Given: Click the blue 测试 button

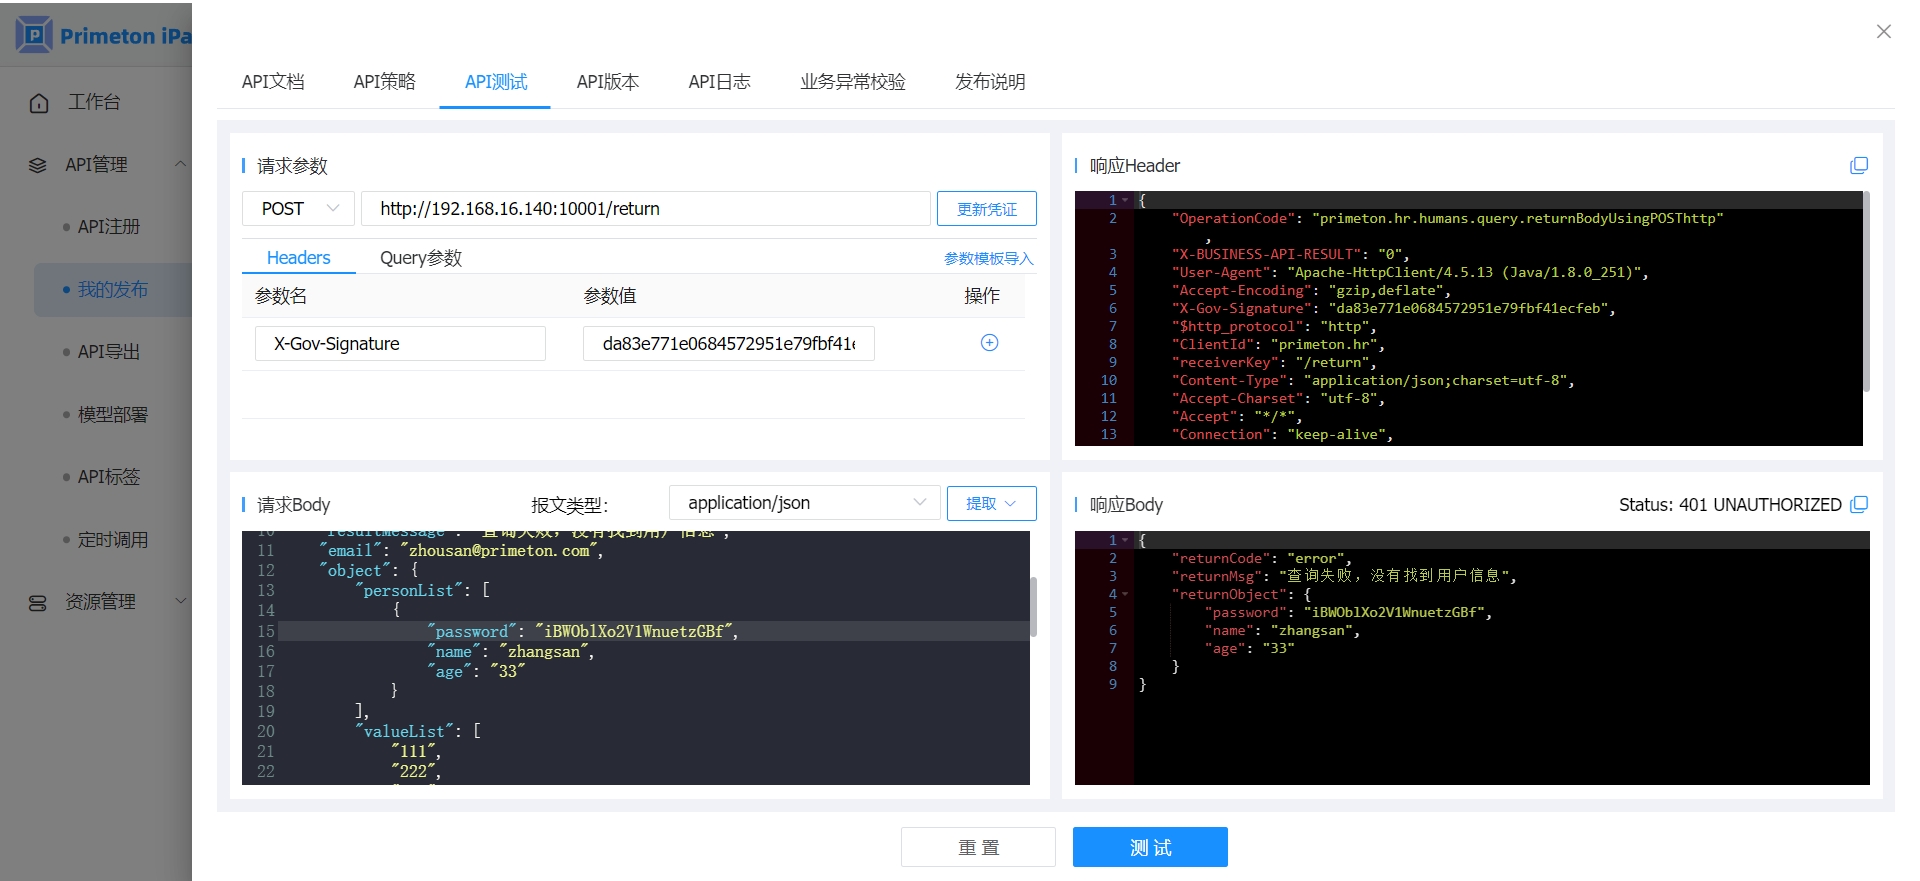Looking at the screenshot, I should (1150, 847).
